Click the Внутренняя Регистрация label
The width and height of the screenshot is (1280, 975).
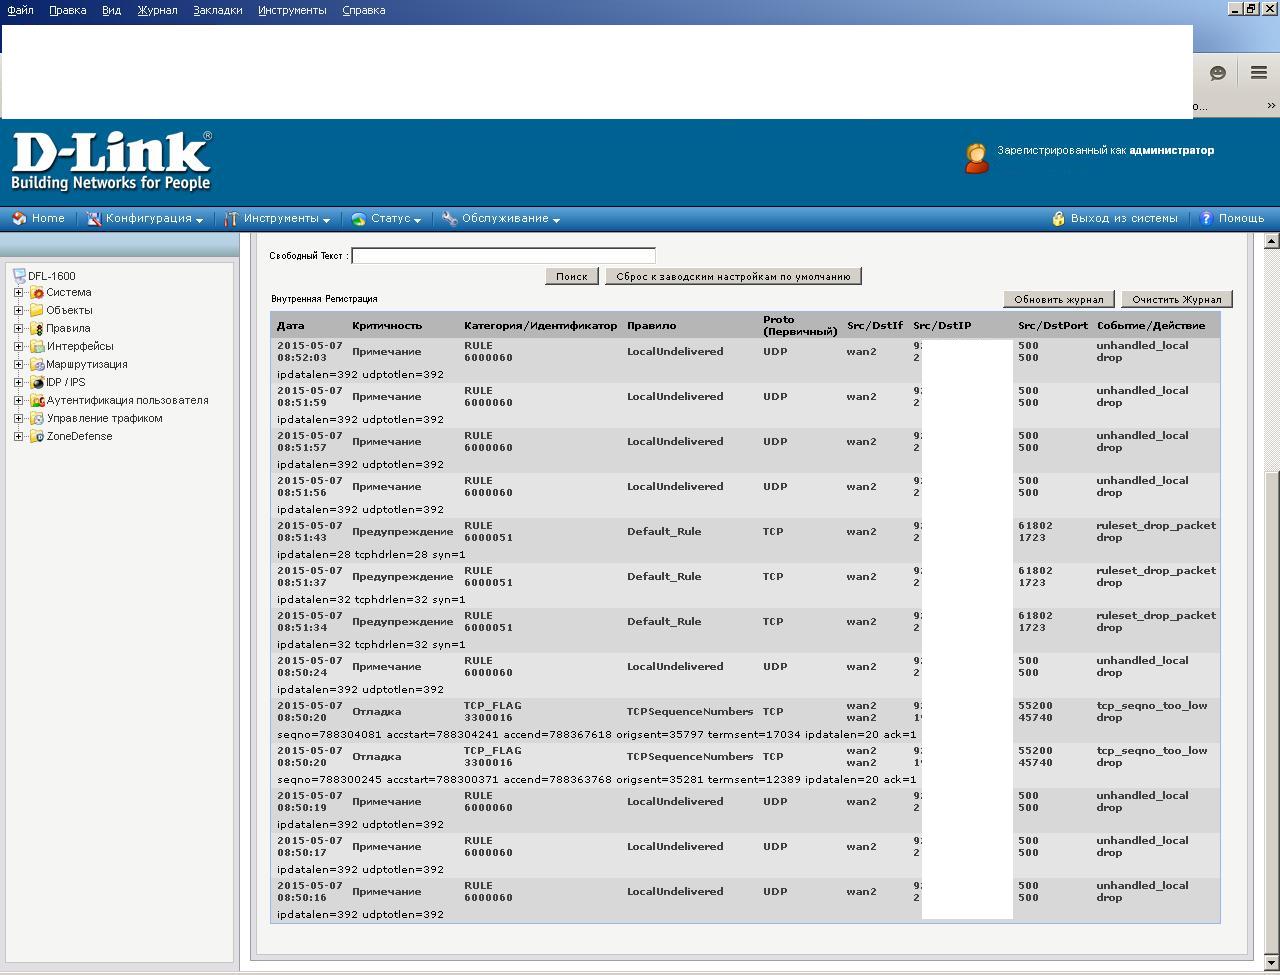[324, 299]
